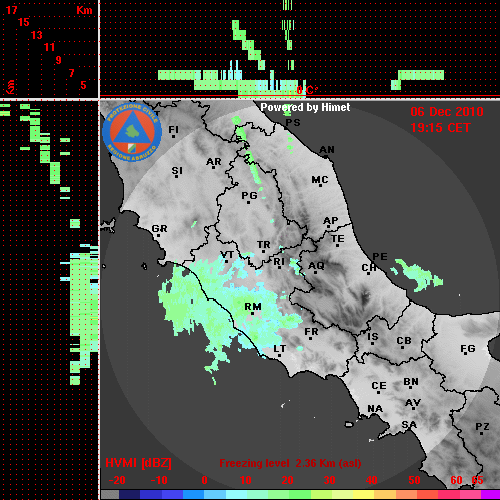Click the 17 Km altitude axis label

[x=12, y=10]
